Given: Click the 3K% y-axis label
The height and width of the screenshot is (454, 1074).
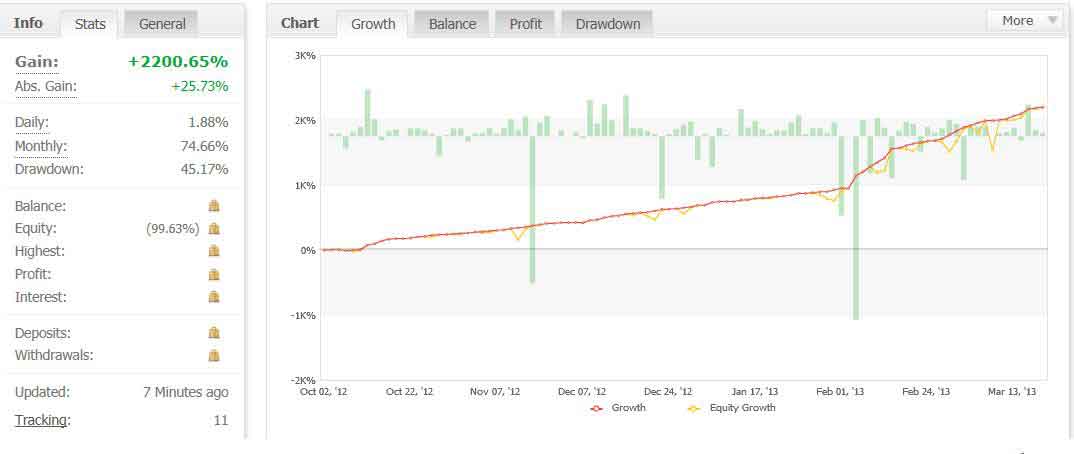Looking at the screenshot, I should [x=305, y=55].
